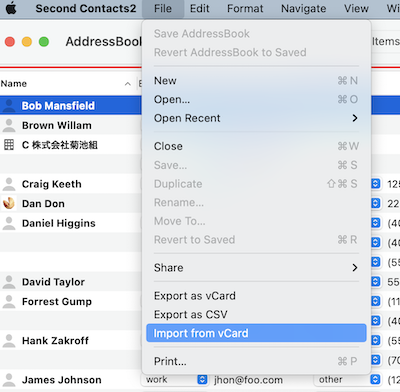Select the David Taylor contact

pyautogui.click(x=53, y=282)
